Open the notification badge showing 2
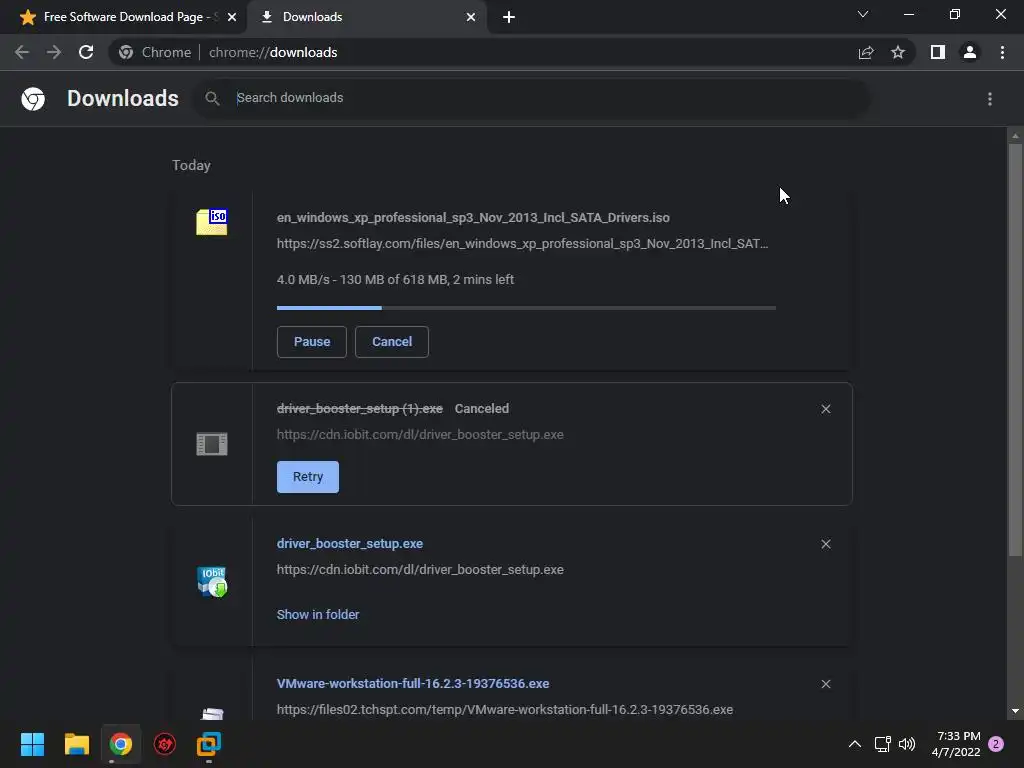 [x=996, y=744]
